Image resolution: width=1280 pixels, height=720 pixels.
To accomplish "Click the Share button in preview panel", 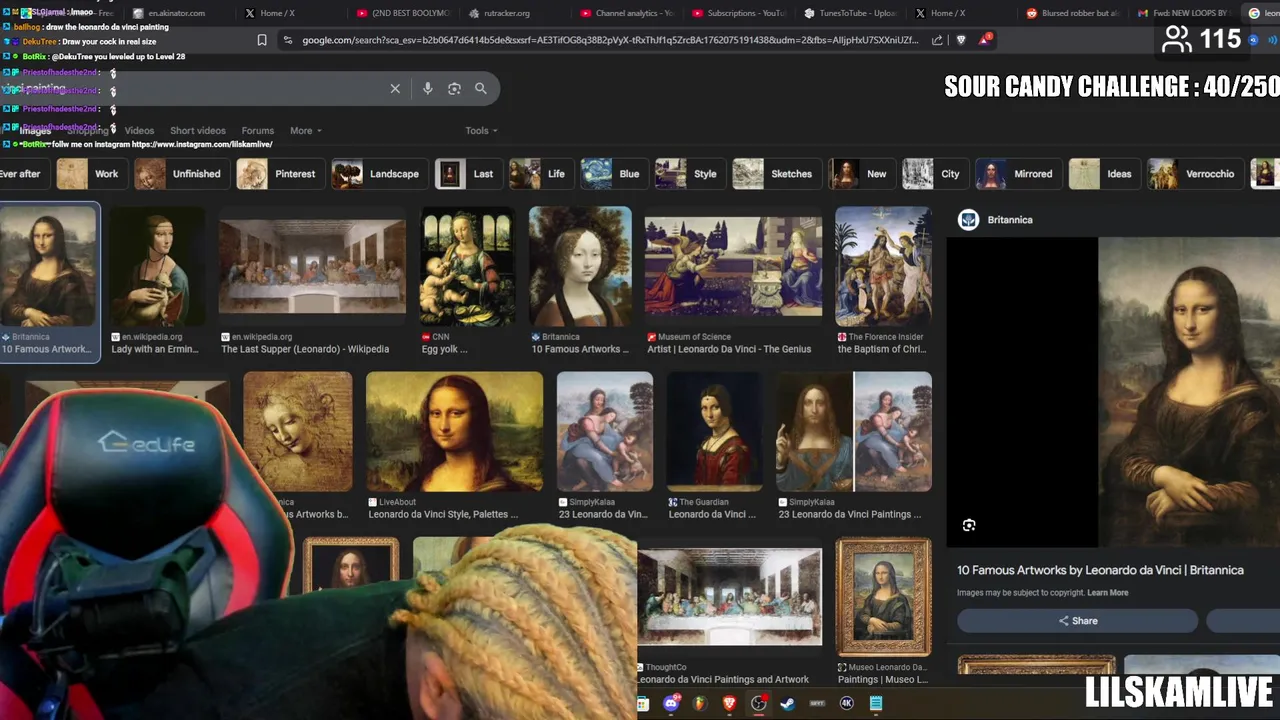I will 1078,621.
